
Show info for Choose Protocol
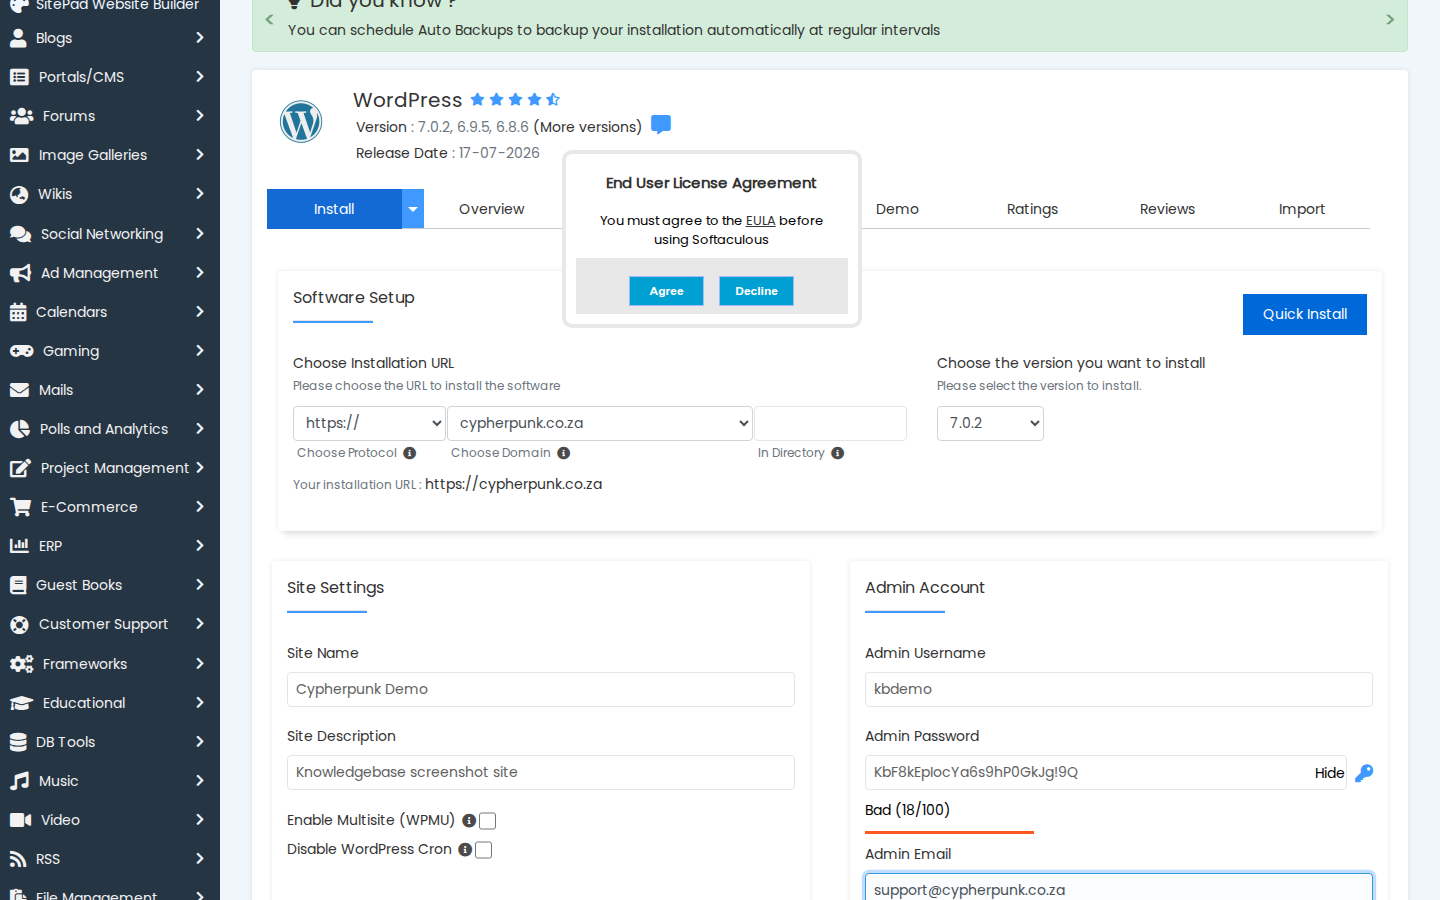[x=409, y=453]
